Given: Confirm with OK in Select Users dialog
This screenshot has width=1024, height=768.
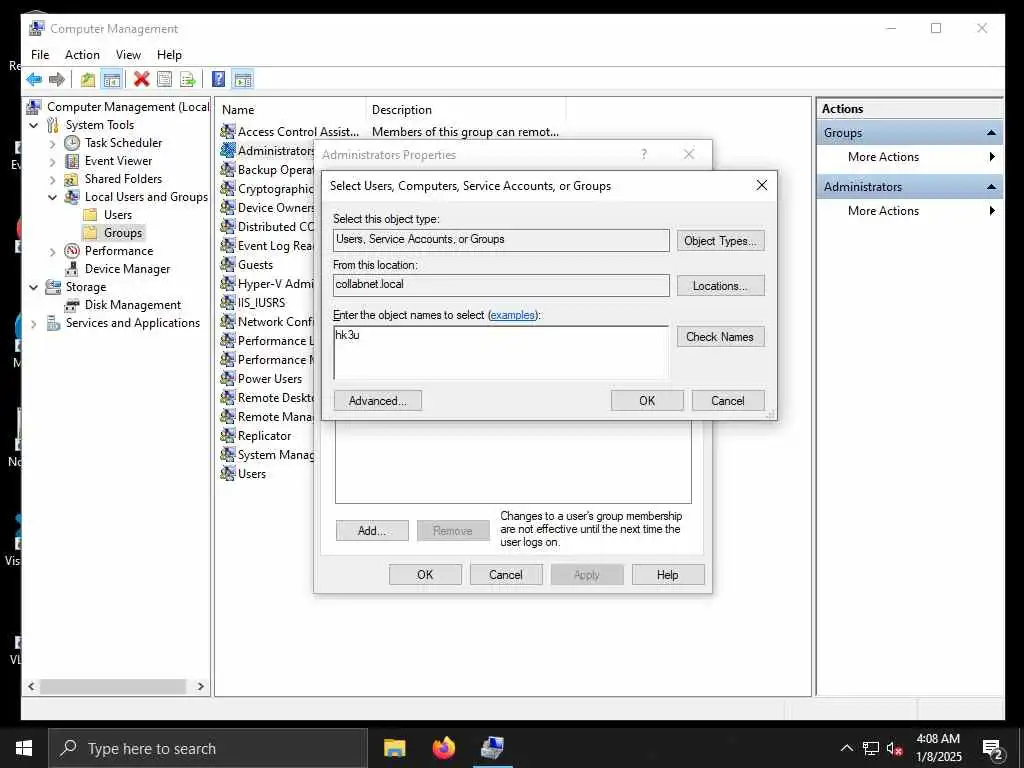Looking at the screenshot, I should (647, 401).
